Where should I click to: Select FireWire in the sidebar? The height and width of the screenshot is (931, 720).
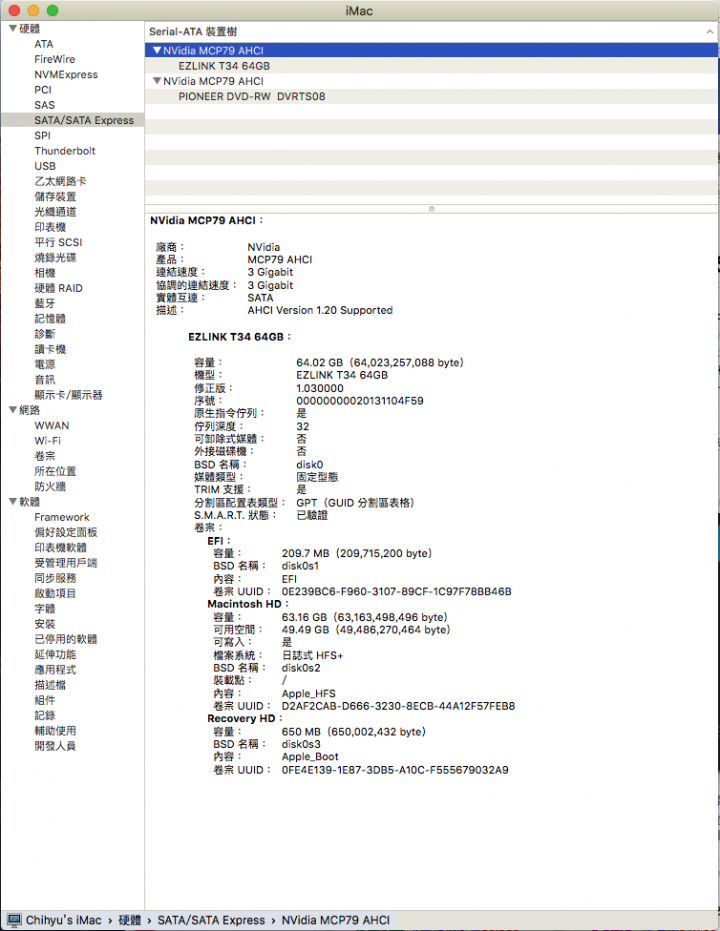tap(55, 59)
